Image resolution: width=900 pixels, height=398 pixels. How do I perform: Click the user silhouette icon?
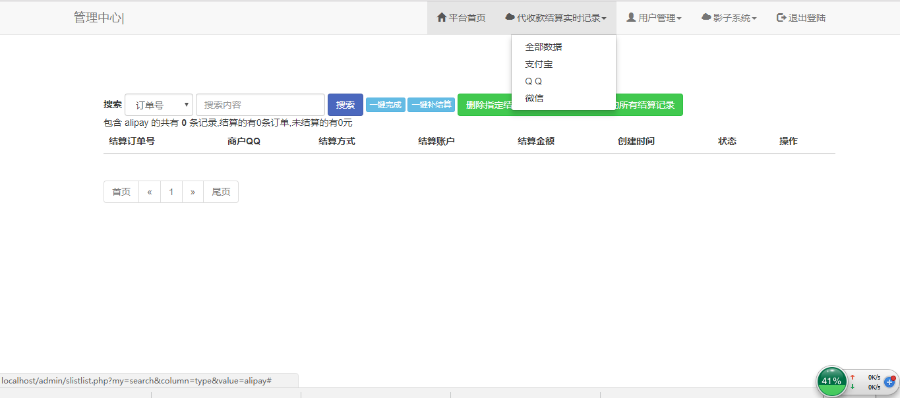631,17
